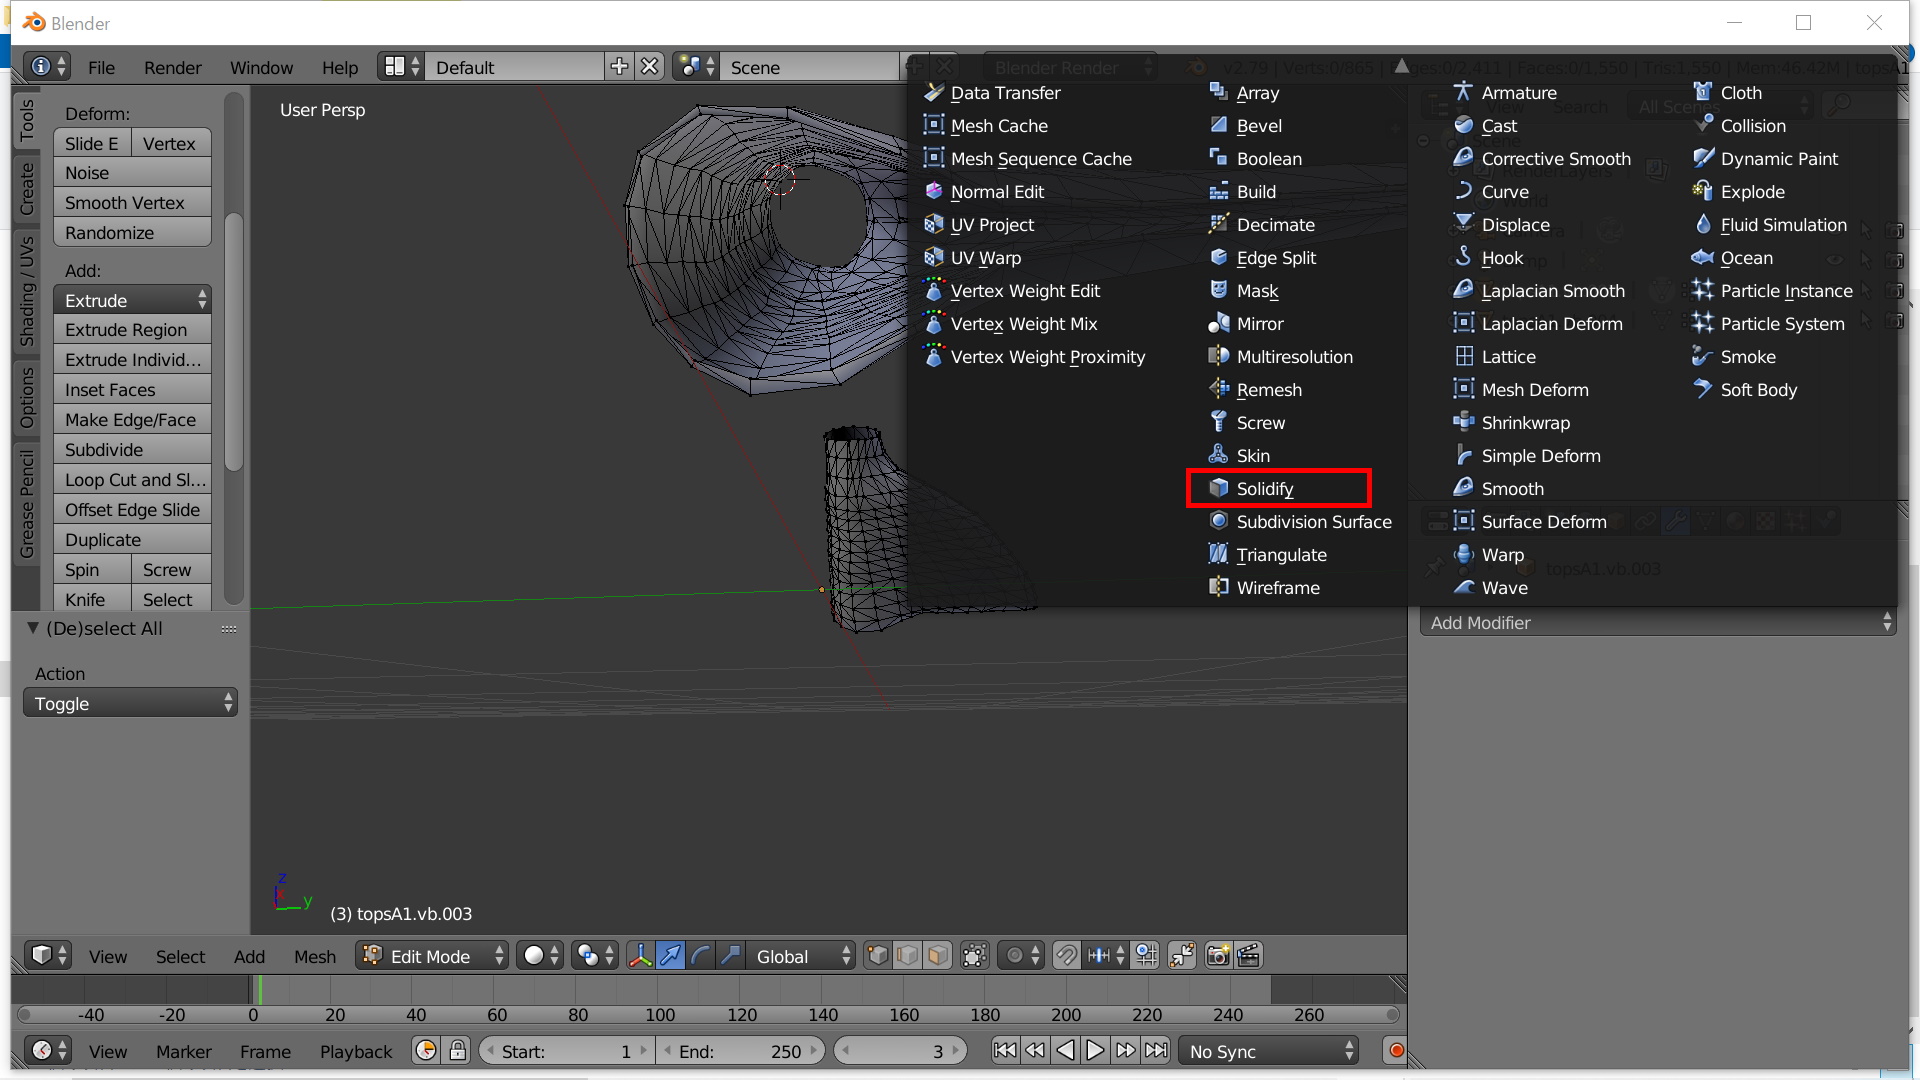Screen dimensions: 1920x1080
Task: Switch to edge select mode
Action: tap(908, 956)
